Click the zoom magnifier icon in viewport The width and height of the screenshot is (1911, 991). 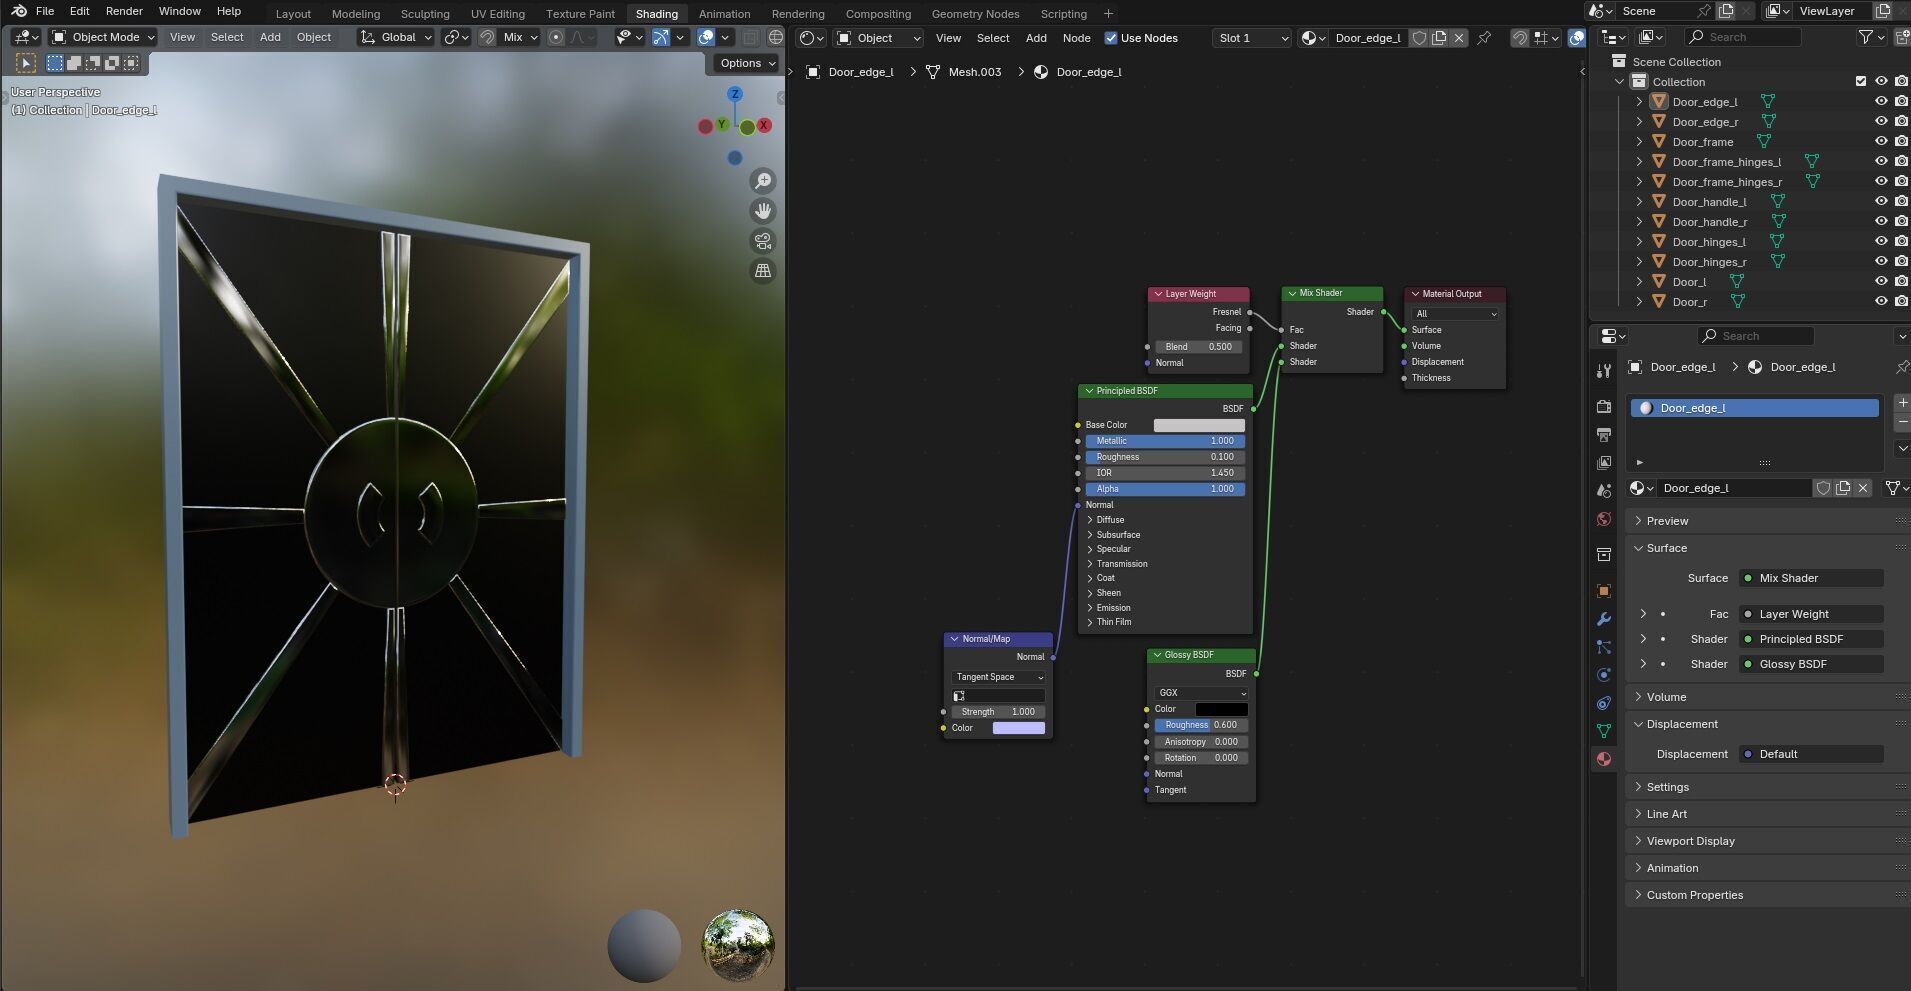click(x=763, y=181)
